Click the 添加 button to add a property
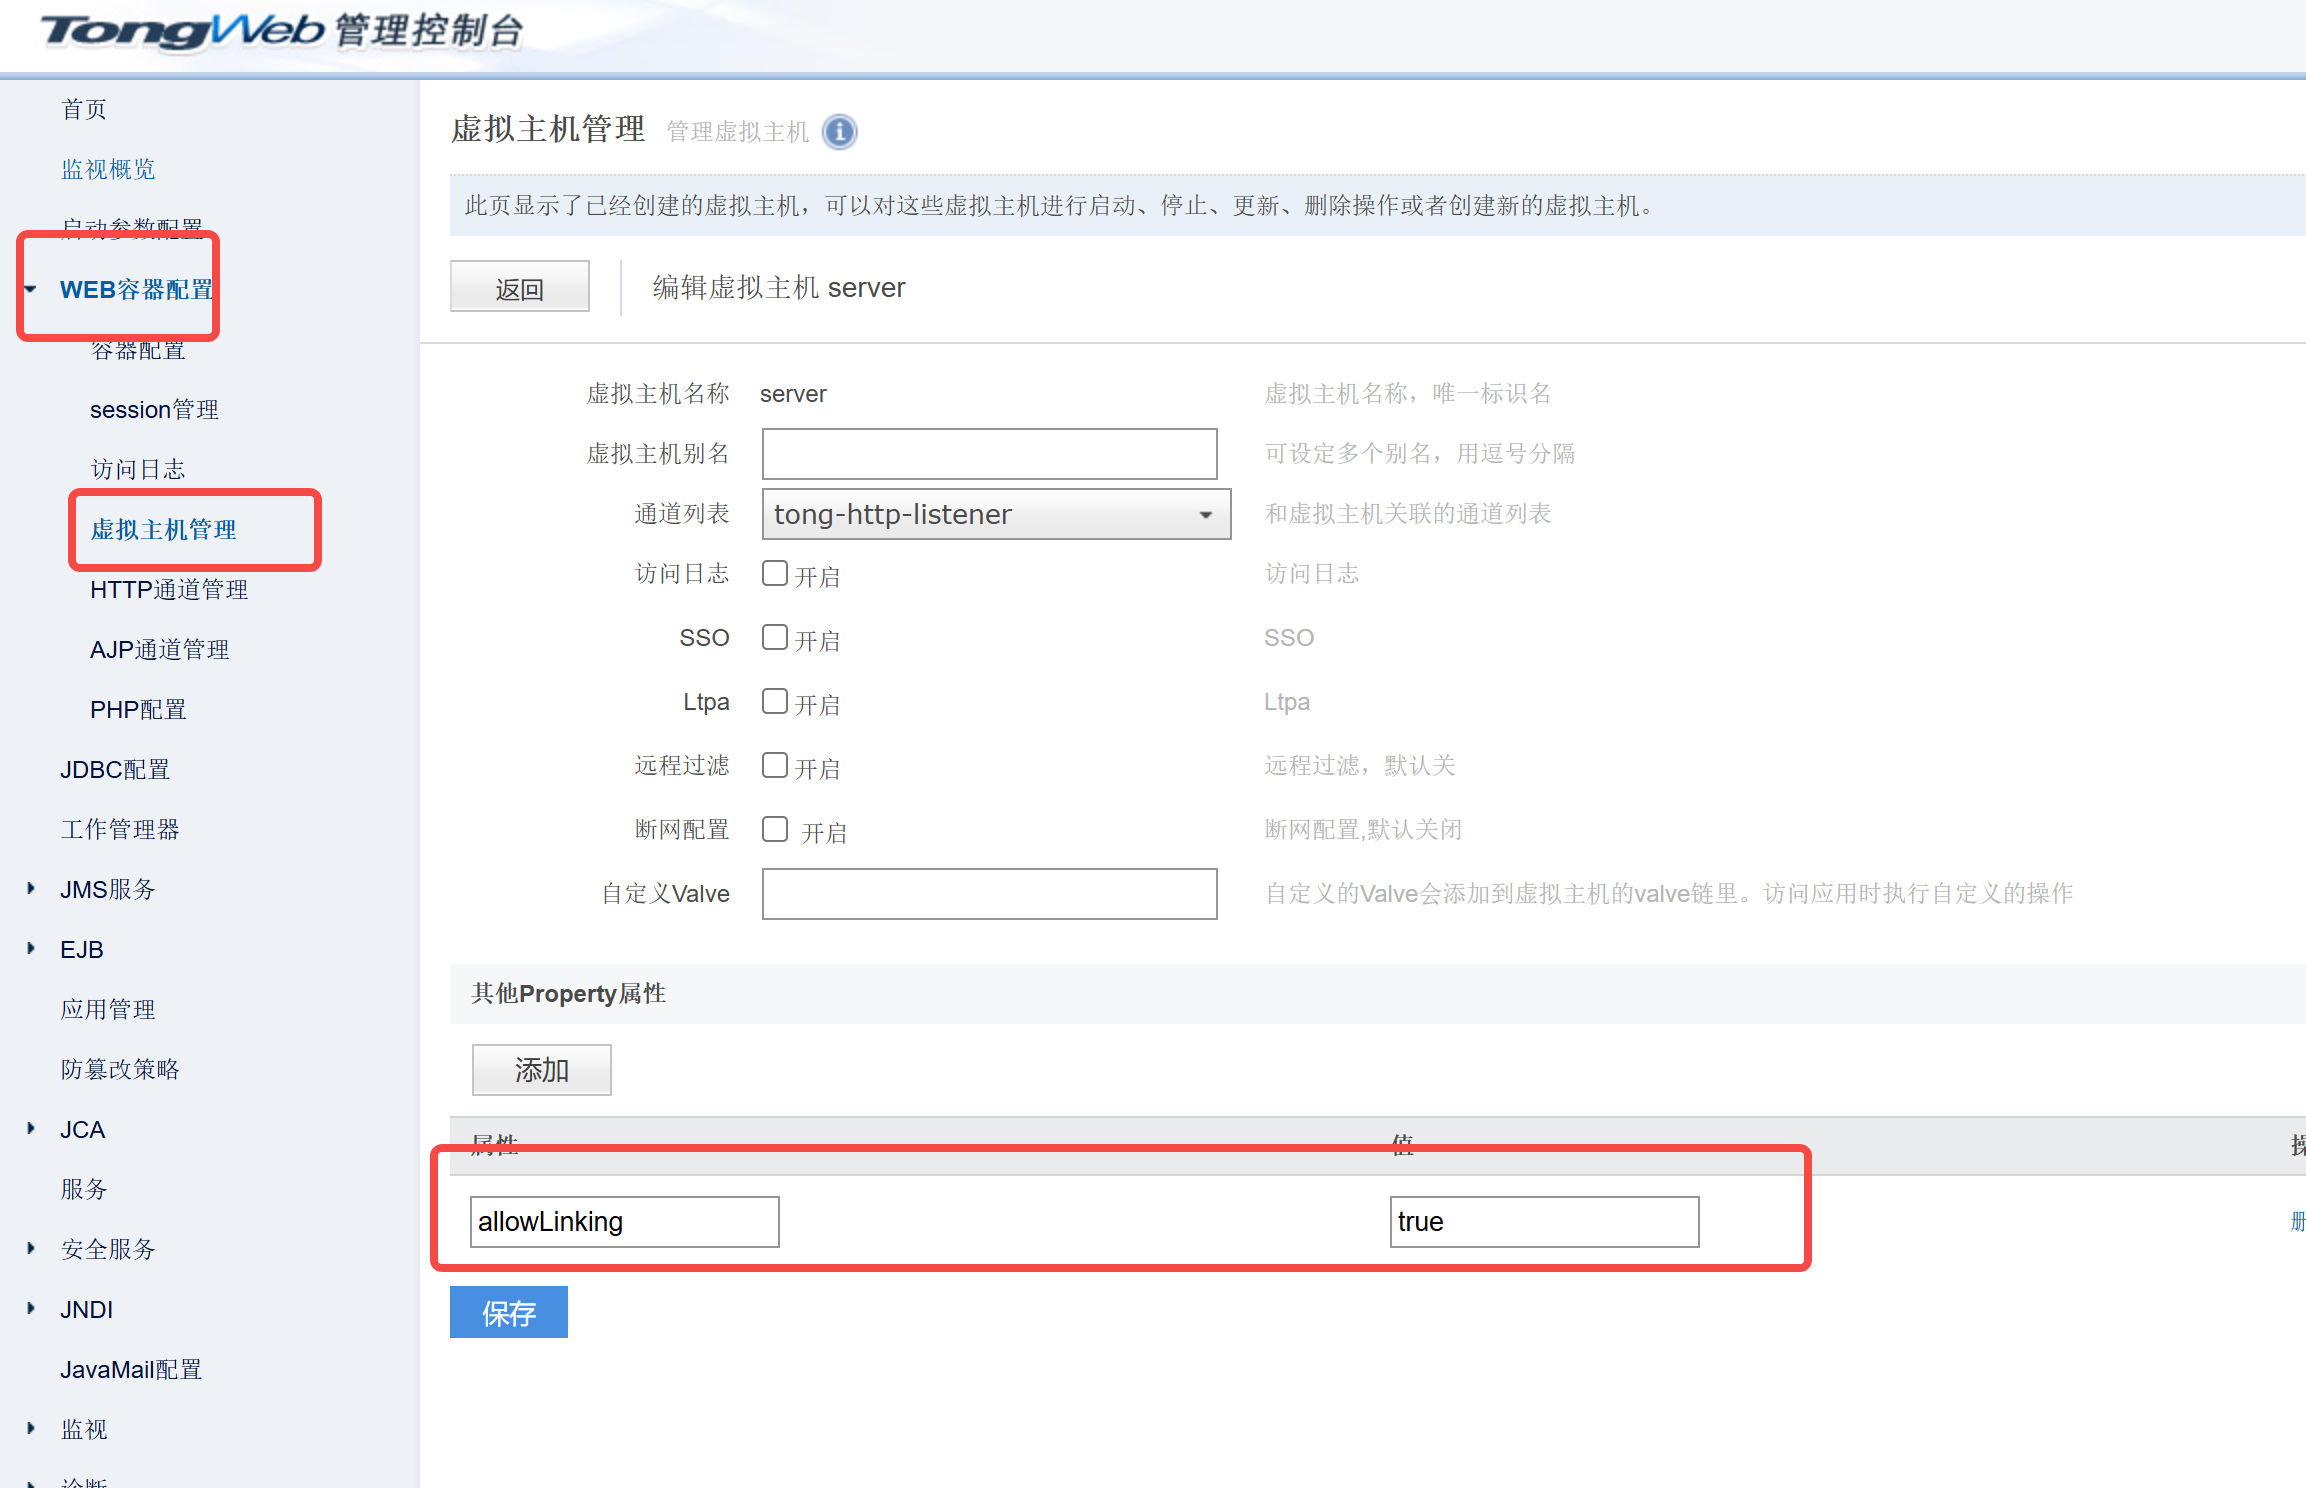2306x1488 pixels. coord(541,1069)
